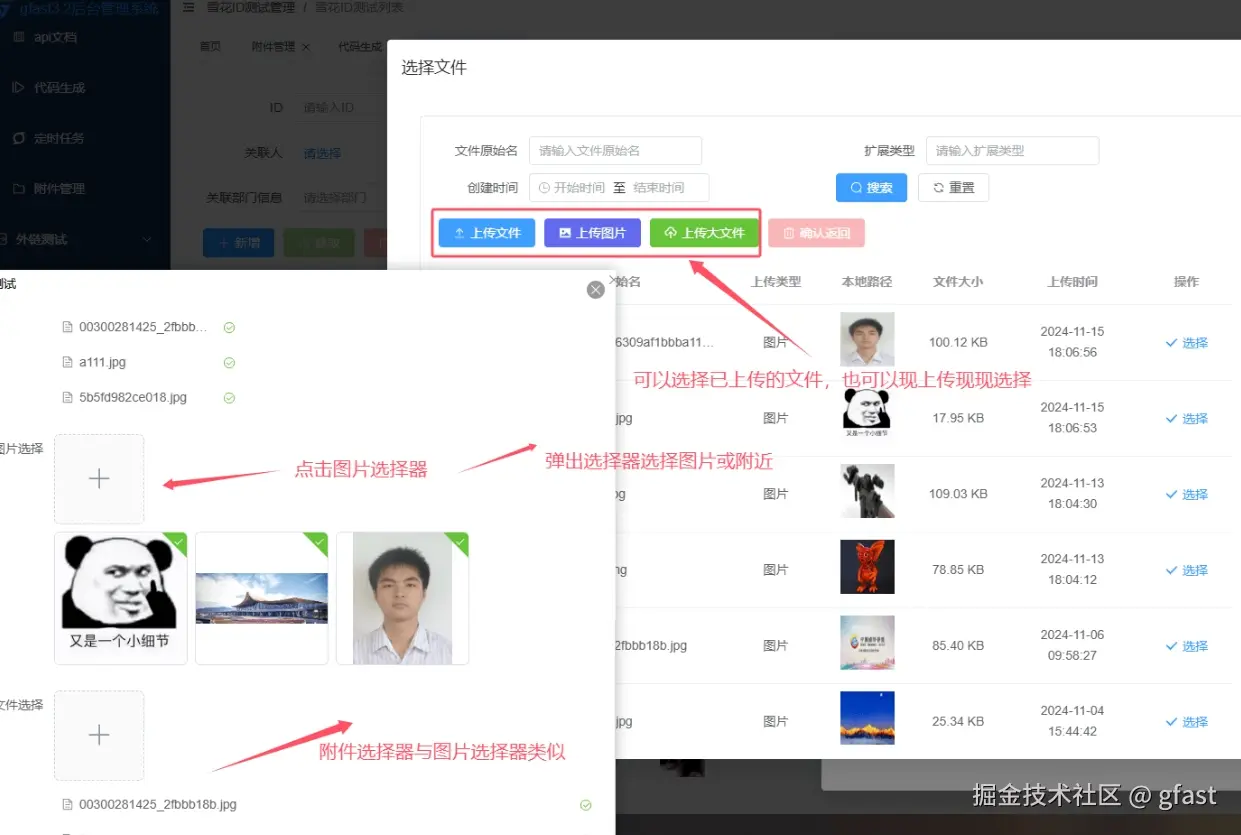Click 选择 in the 100.12 KB row
This screenshot has height=835, width=1241.
(x=1186, y=343)
